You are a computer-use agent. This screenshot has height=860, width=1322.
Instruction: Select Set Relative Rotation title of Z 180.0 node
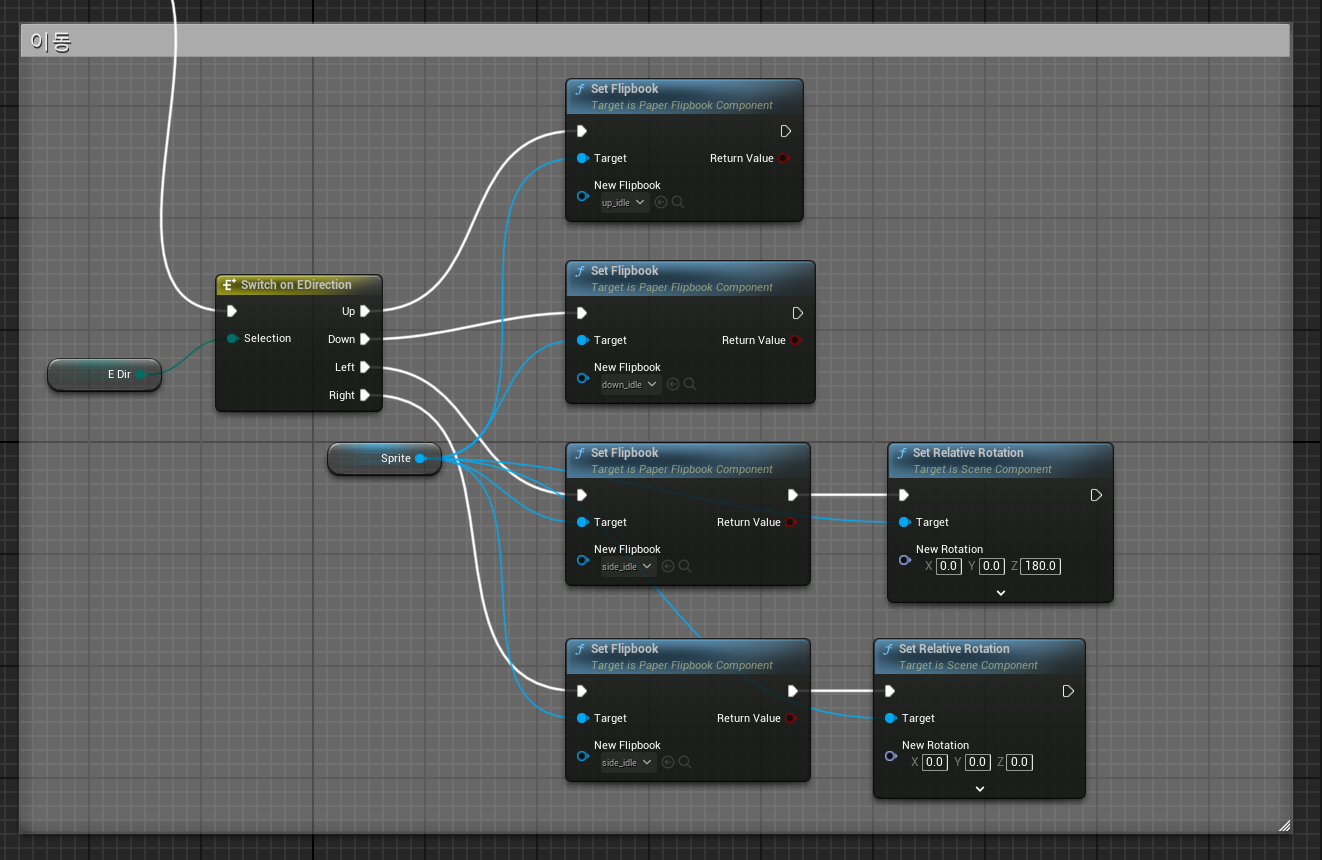[968, 453]
